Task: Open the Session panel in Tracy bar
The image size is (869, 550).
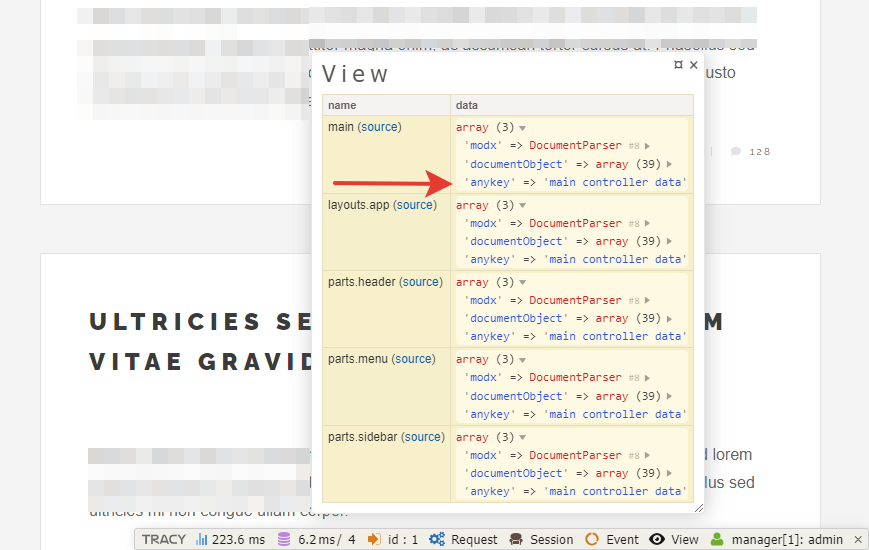Action: [541, 539]
